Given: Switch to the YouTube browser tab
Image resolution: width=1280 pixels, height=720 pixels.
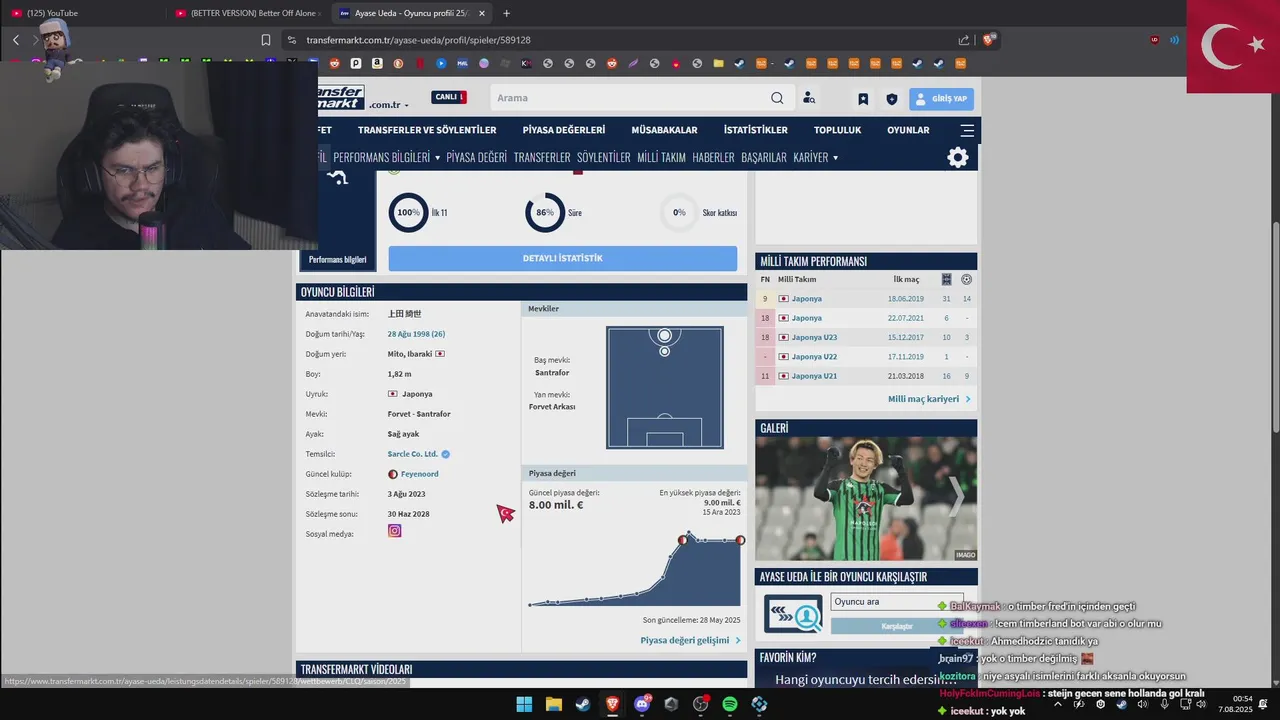Looking at the screenshot, I should click(80, 13).
